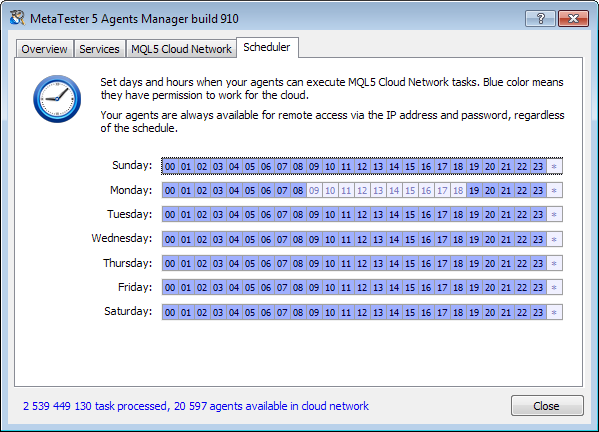Enable Monday hour 11

click(346, 191)
